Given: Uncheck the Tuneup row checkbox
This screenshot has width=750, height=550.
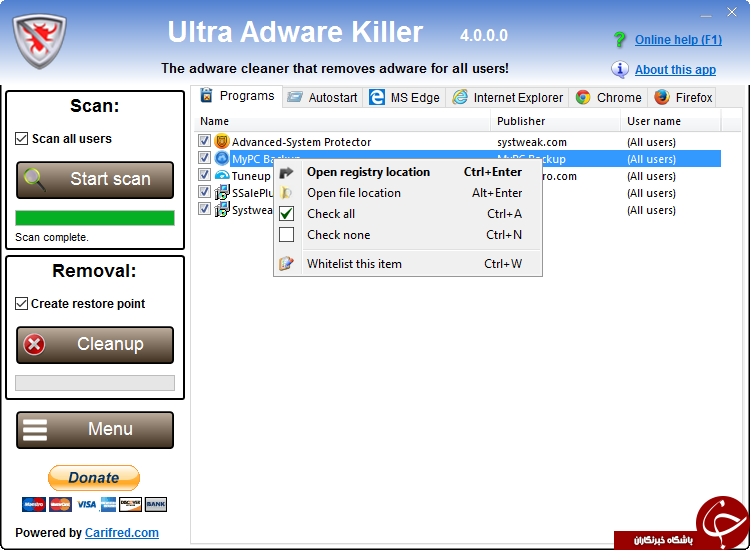Looking at the screenshot, I should 204,175.
